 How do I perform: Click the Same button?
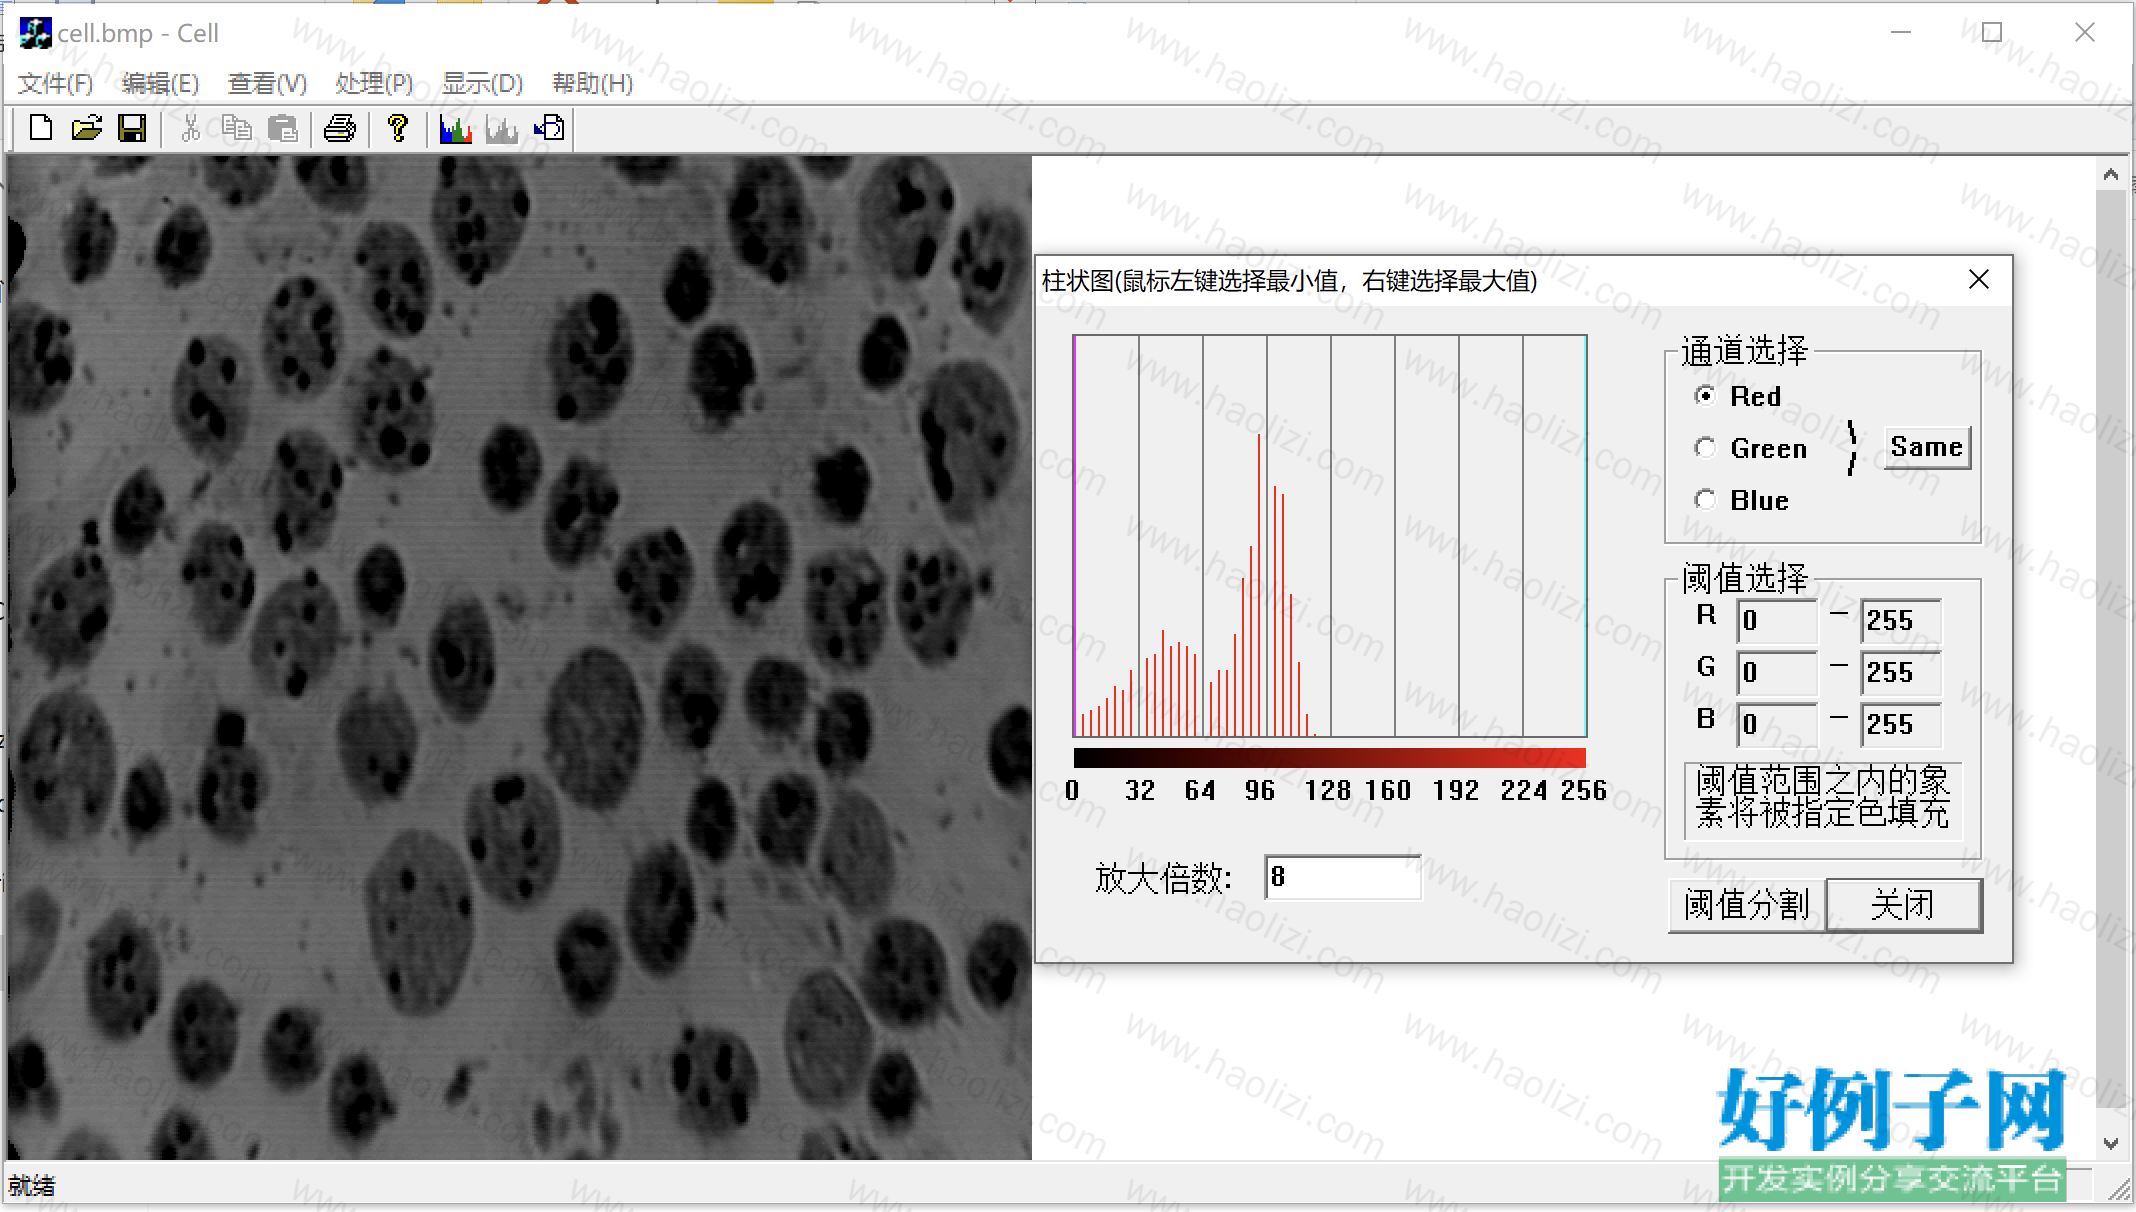tap(1927, 447)
